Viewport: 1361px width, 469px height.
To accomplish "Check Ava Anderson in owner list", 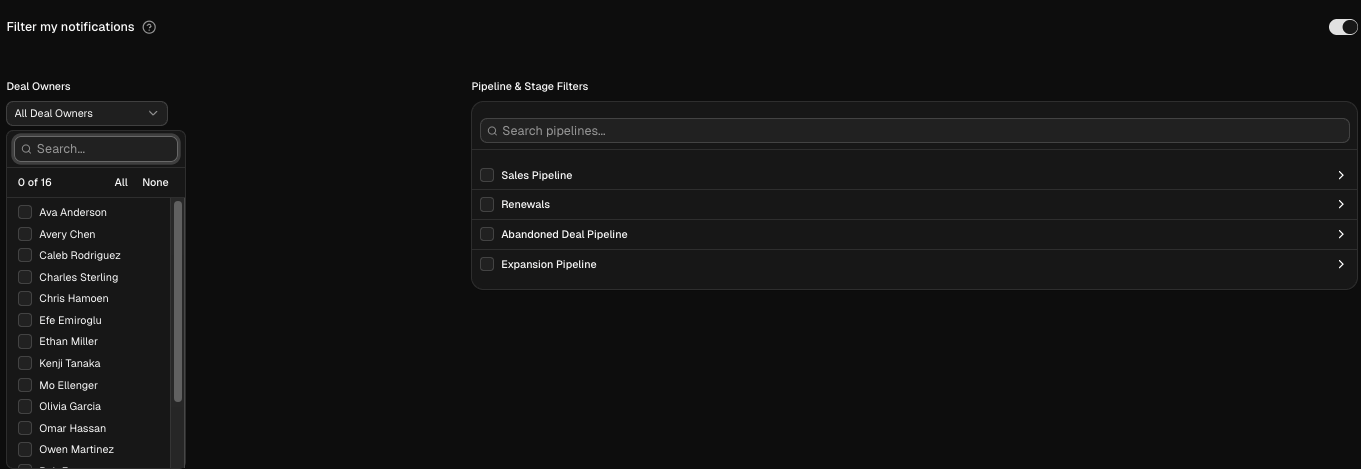I will click(x=25, y=212).
